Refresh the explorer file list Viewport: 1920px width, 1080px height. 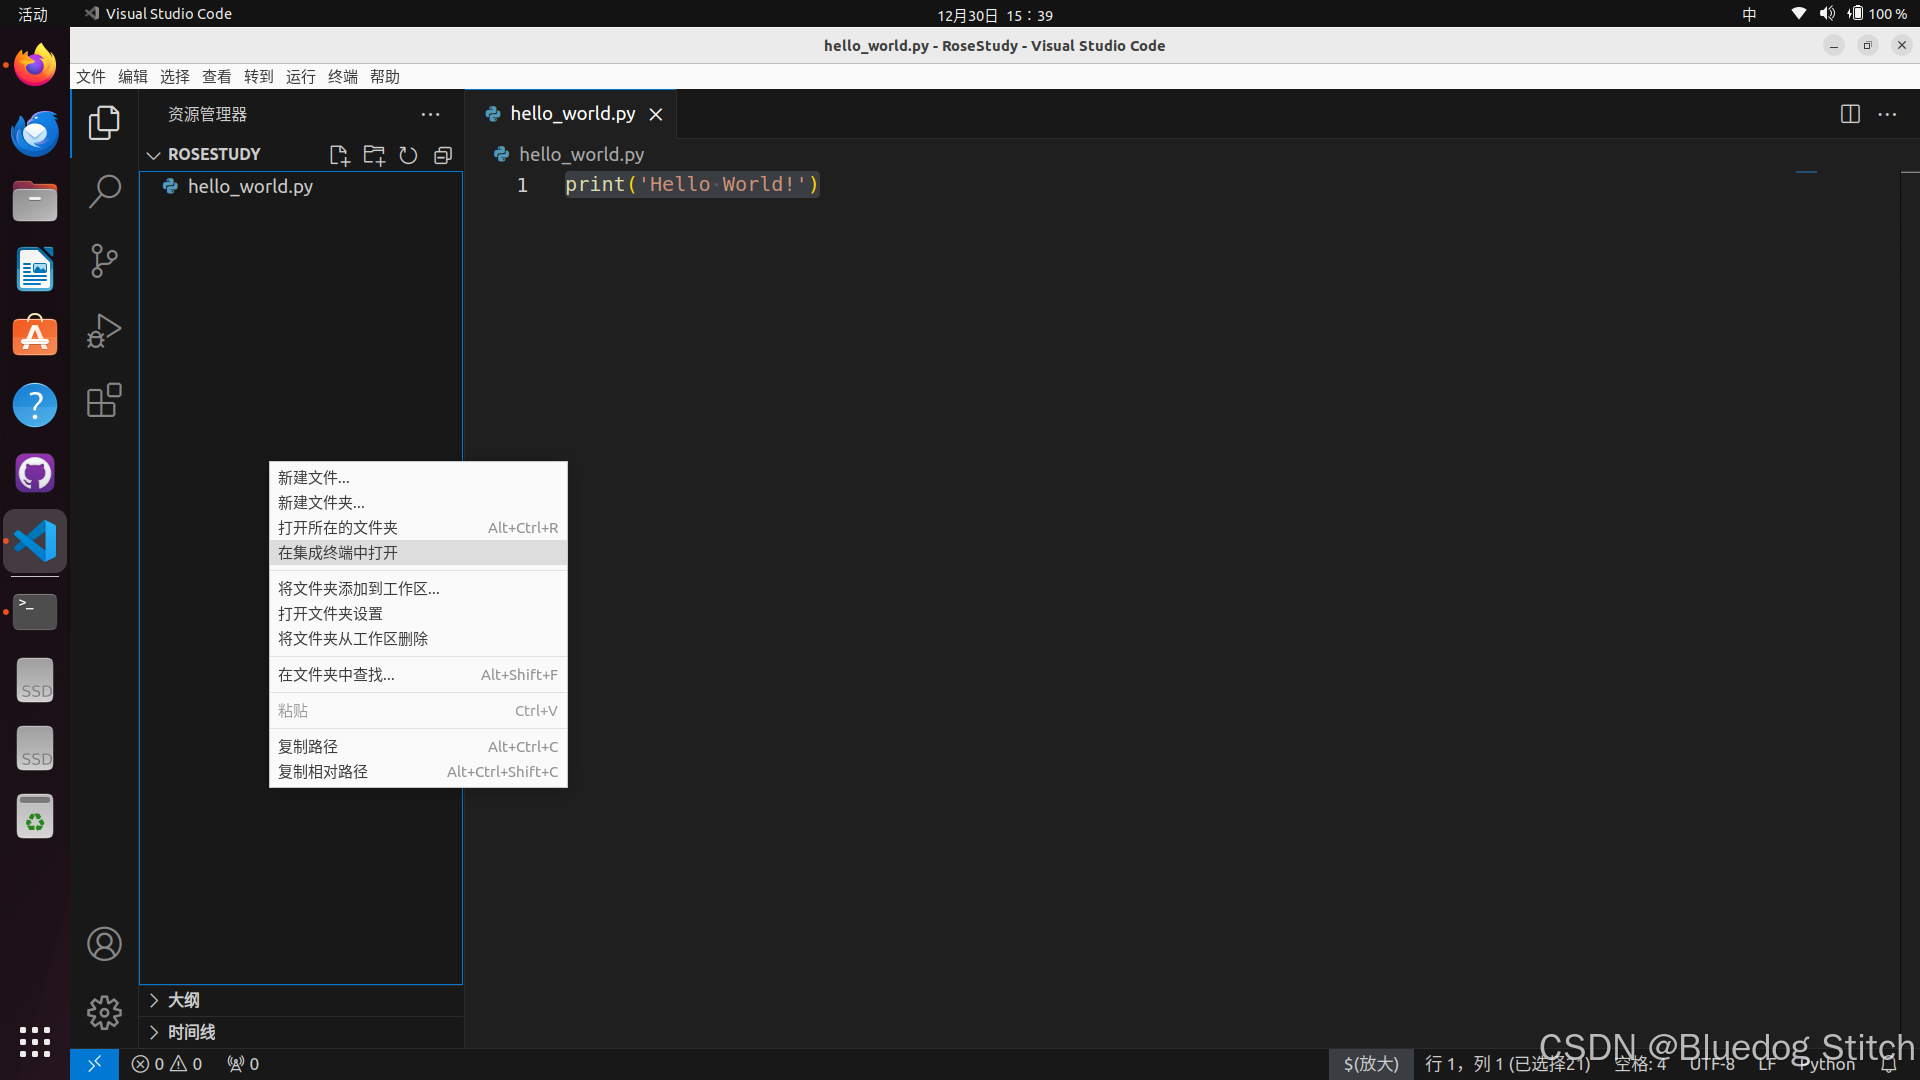(x=408, y=155)
